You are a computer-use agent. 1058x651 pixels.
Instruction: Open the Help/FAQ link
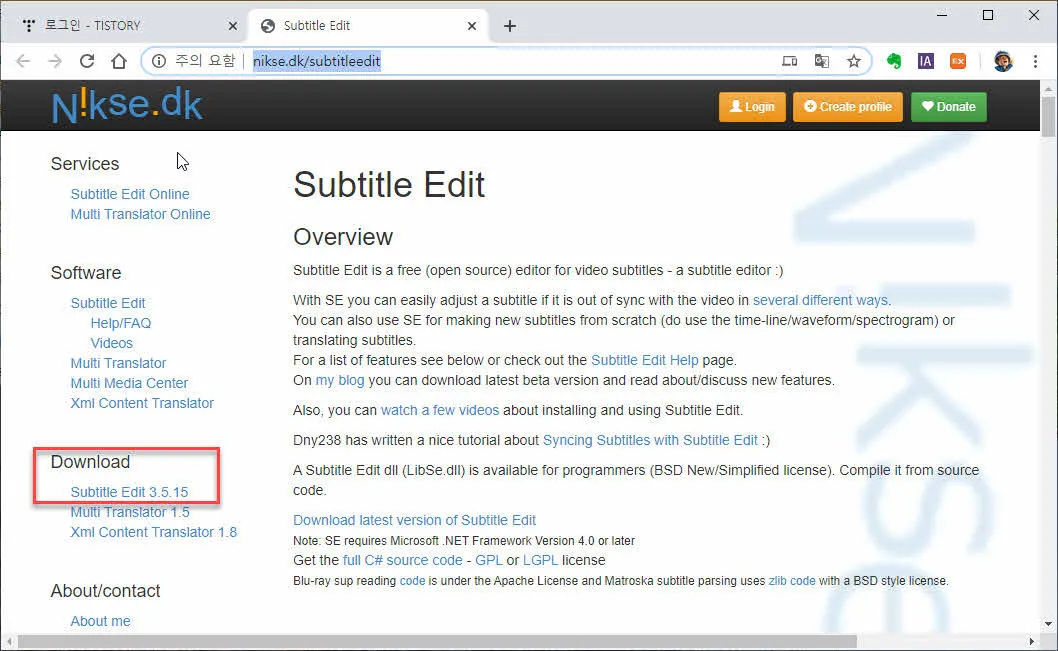121,323
